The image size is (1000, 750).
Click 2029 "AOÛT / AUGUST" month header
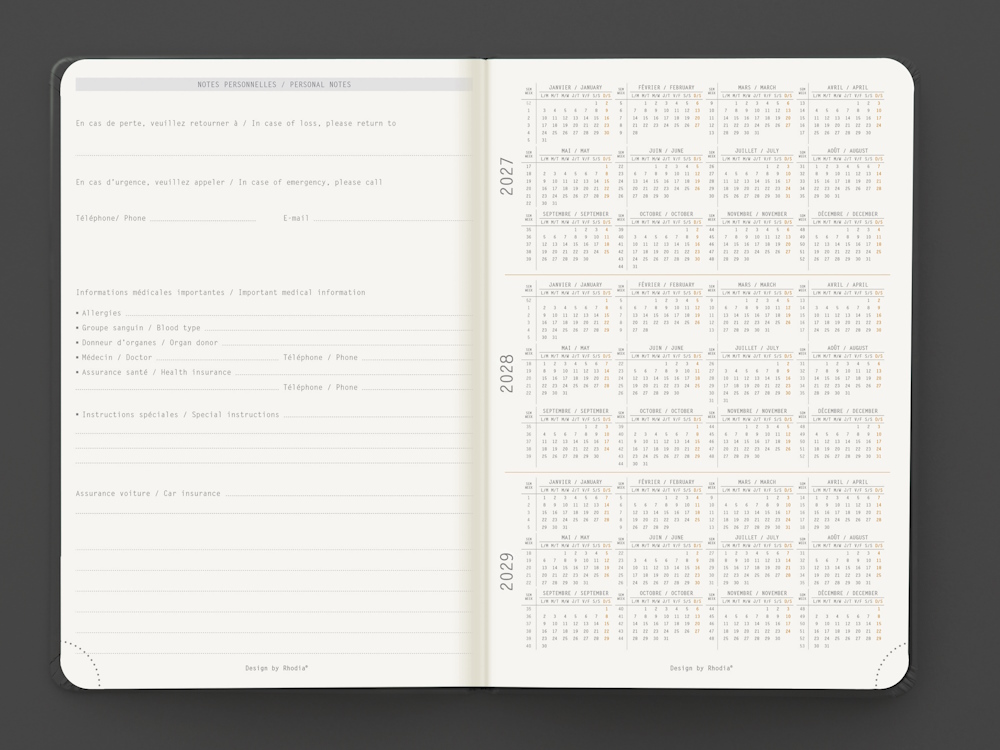pos(847,538)
